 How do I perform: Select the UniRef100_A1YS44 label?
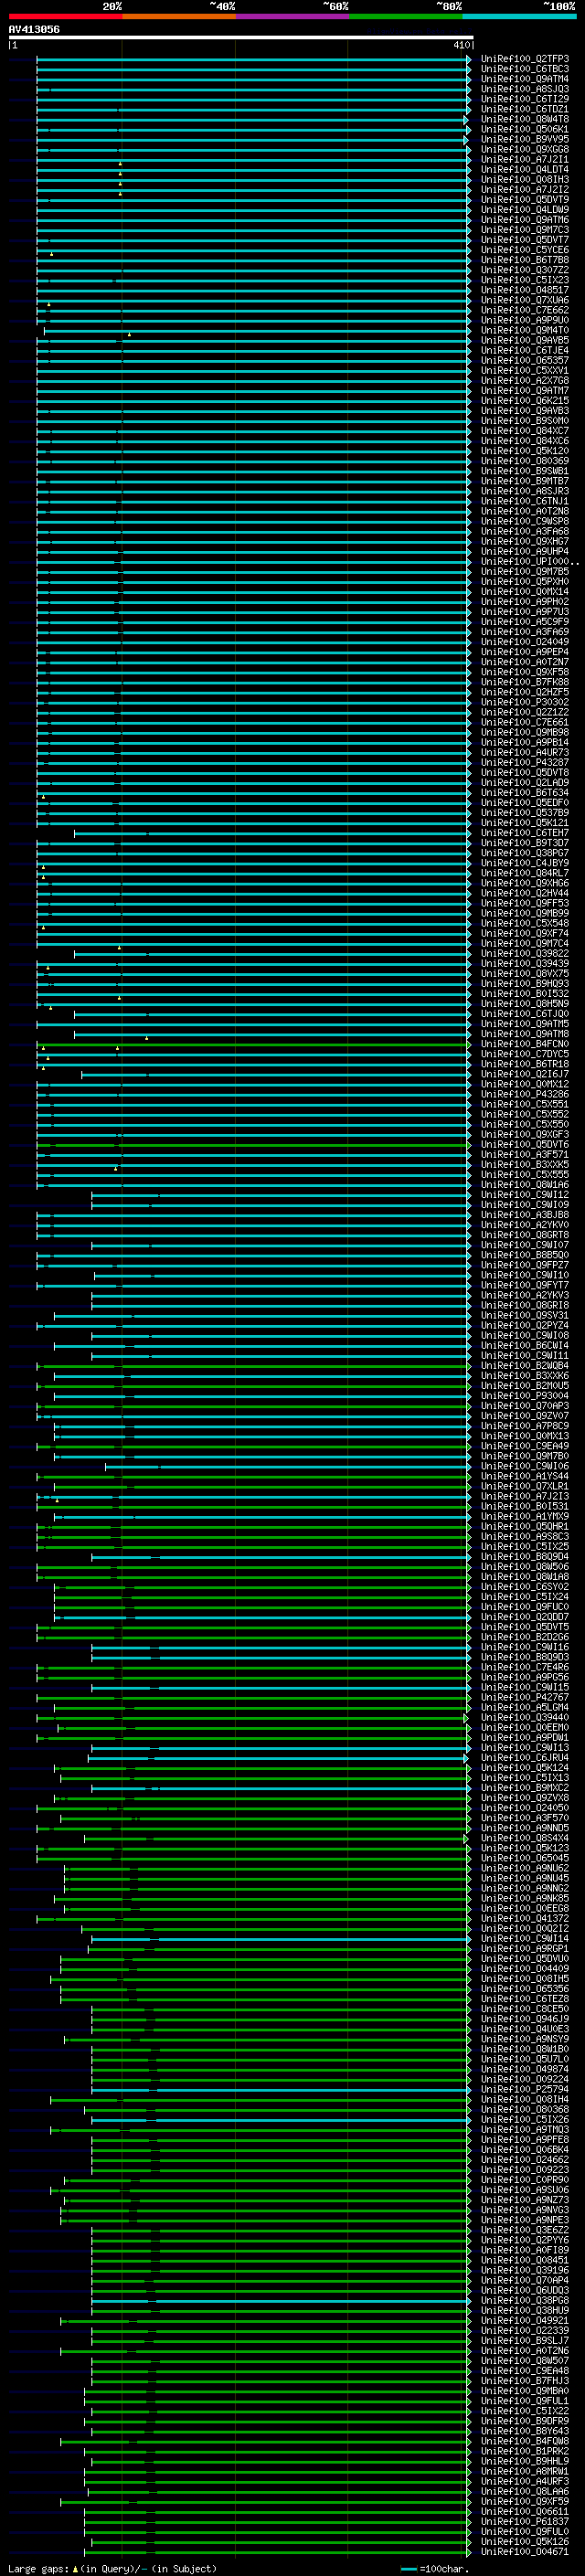coord(525,1476)
